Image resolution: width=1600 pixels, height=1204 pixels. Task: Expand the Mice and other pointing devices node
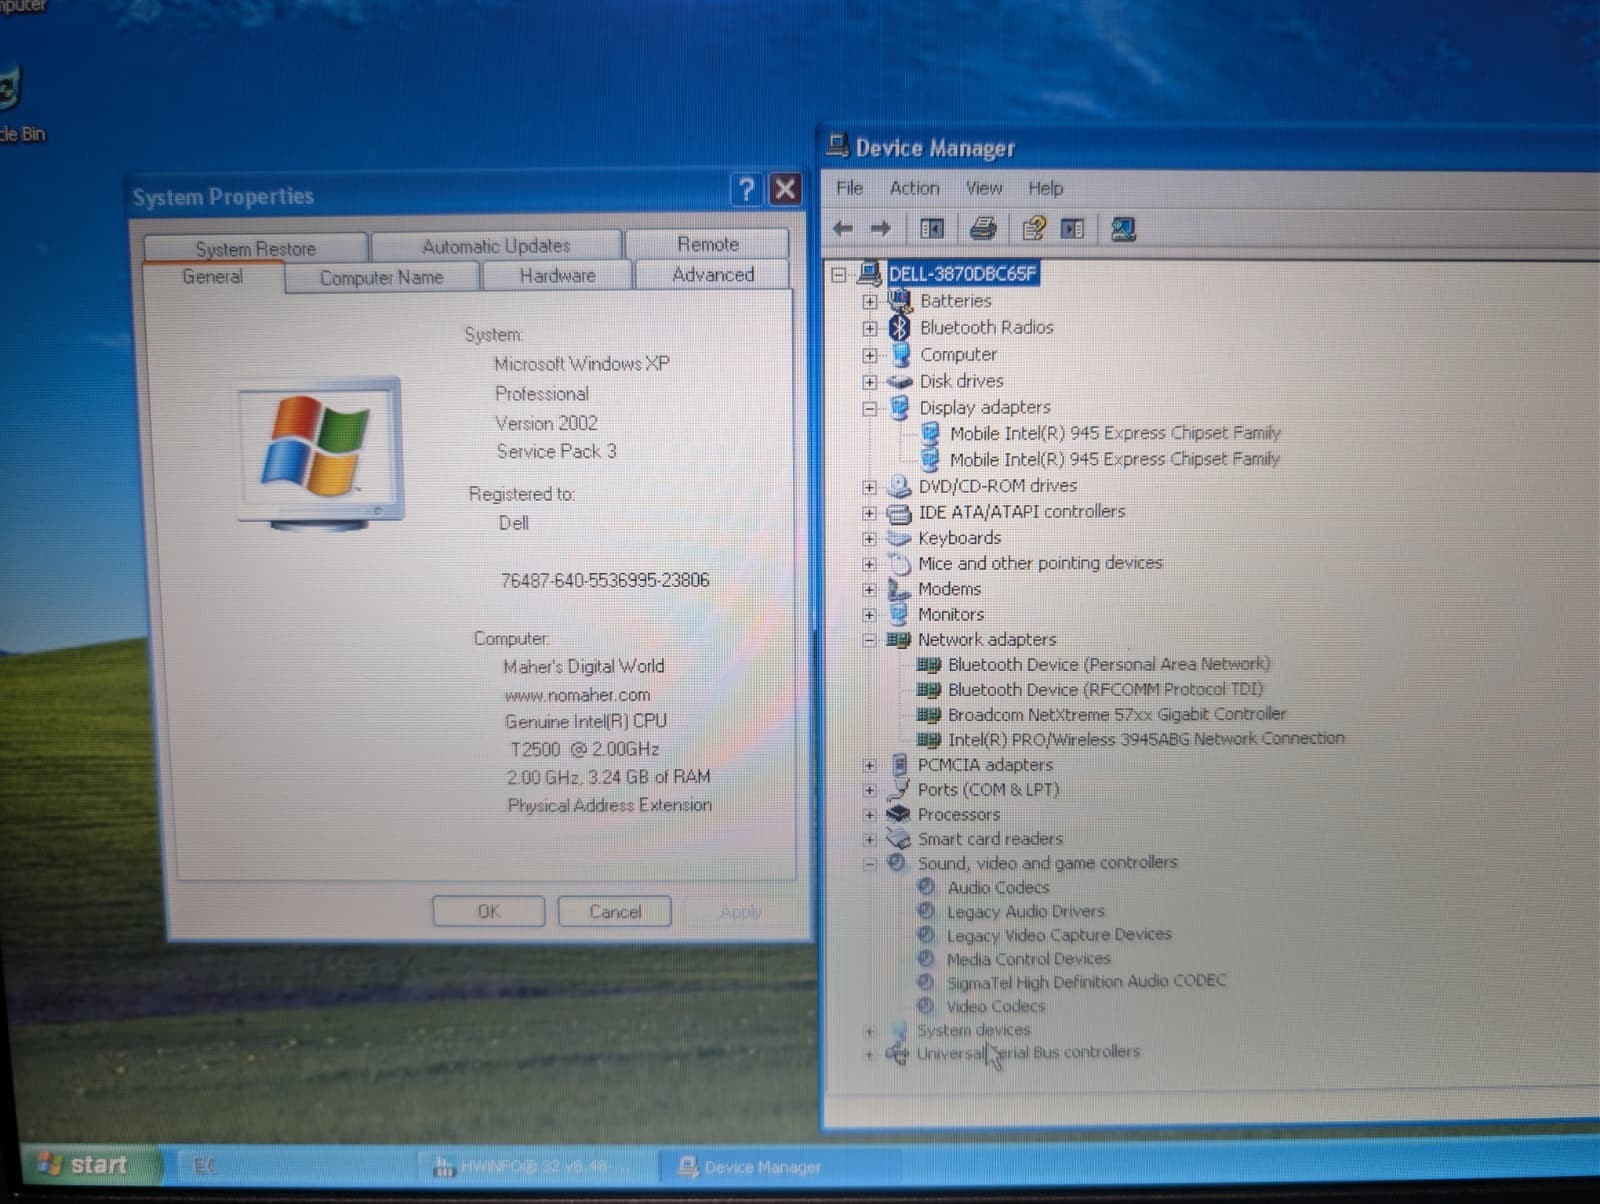(x=869, y=564)
